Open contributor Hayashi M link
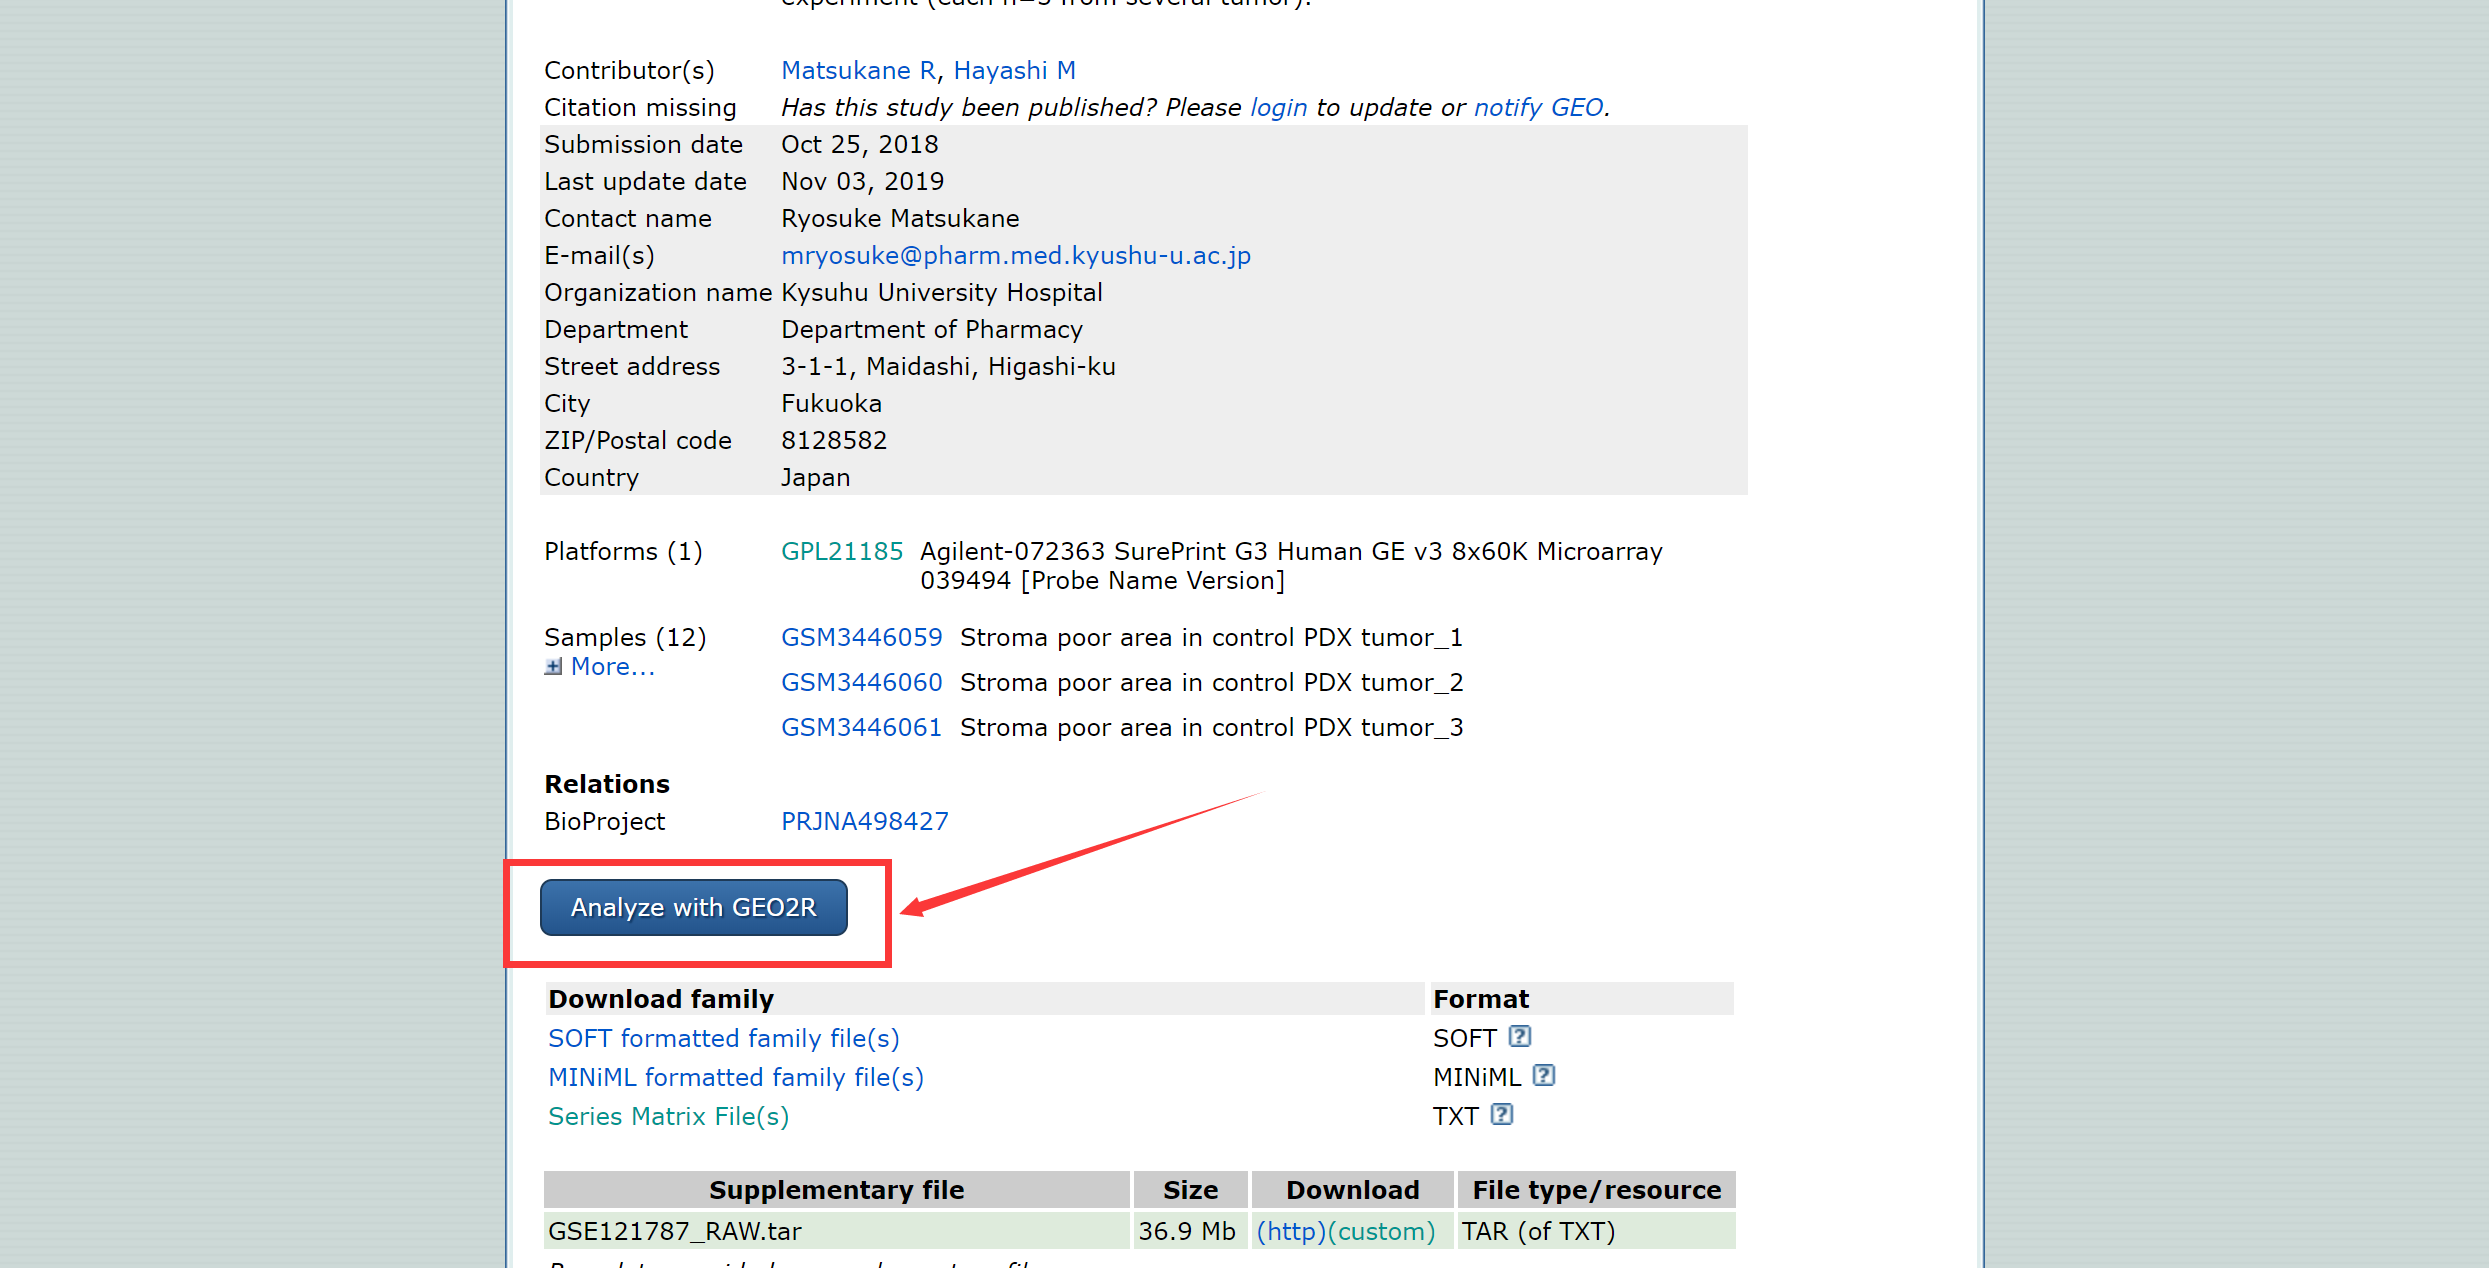The height and width of the screenshot is (1268, 2489). (x=1014, y=70)
